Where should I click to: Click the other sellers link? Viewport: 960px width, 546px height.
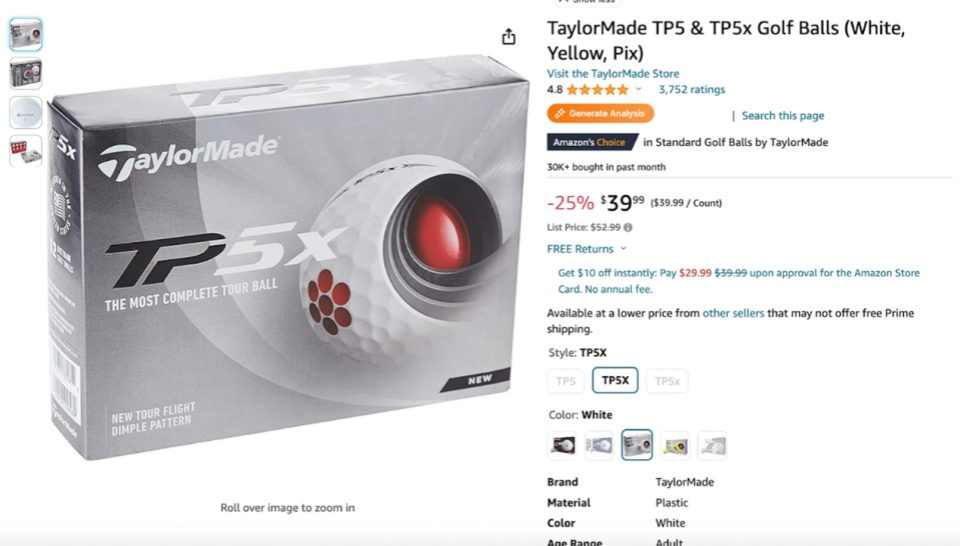733,313
